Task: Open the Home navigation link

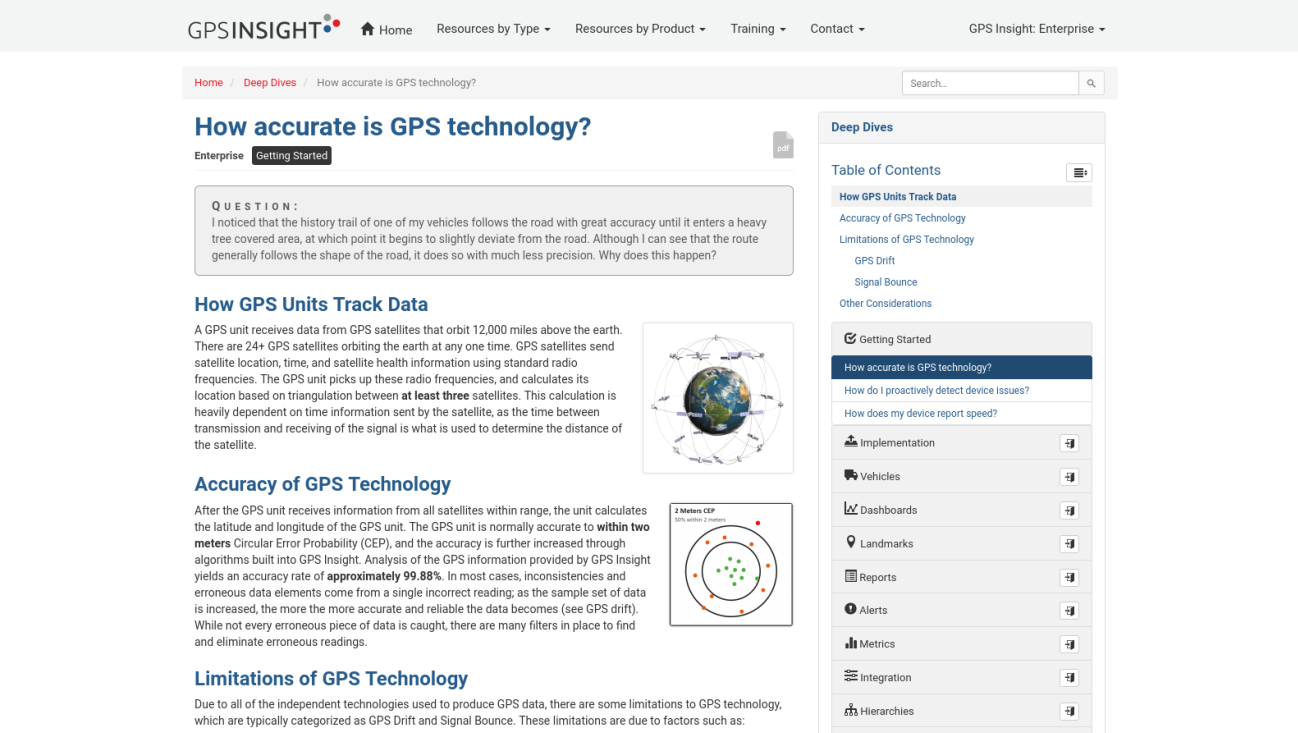Action: (386, 29)
